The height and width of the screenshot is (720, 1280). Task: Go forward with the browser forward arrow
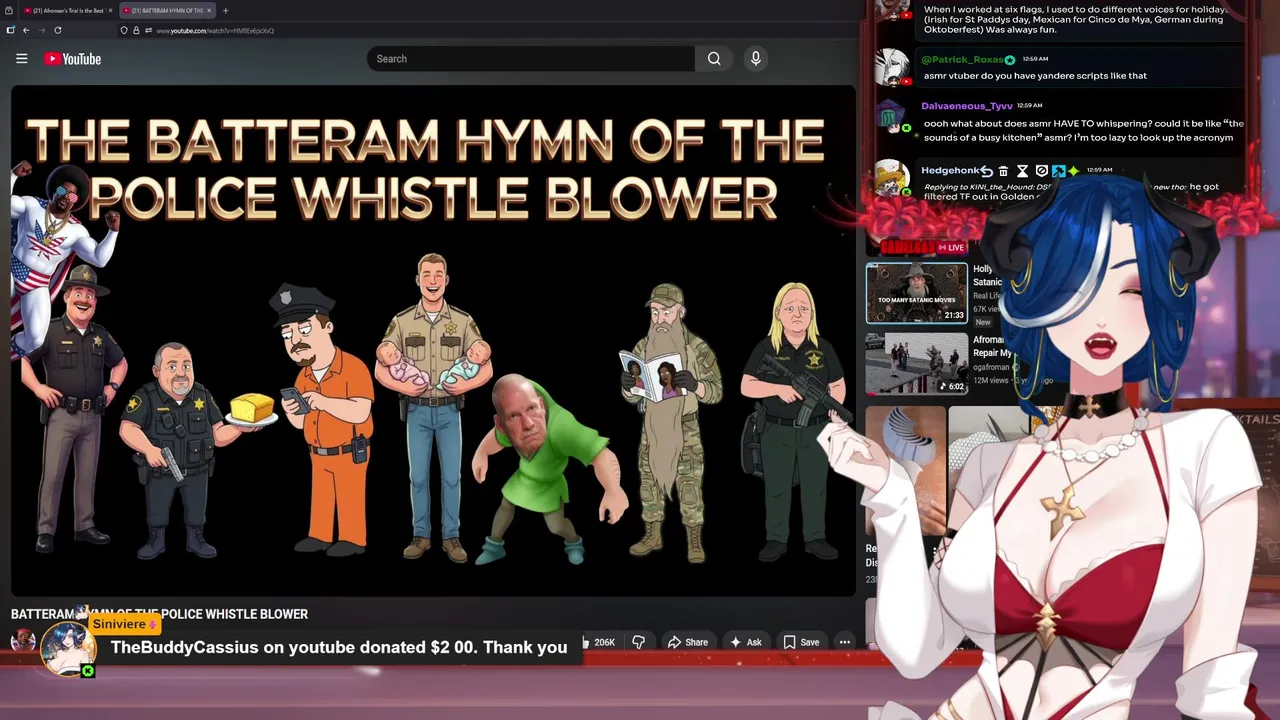point(42,30)
